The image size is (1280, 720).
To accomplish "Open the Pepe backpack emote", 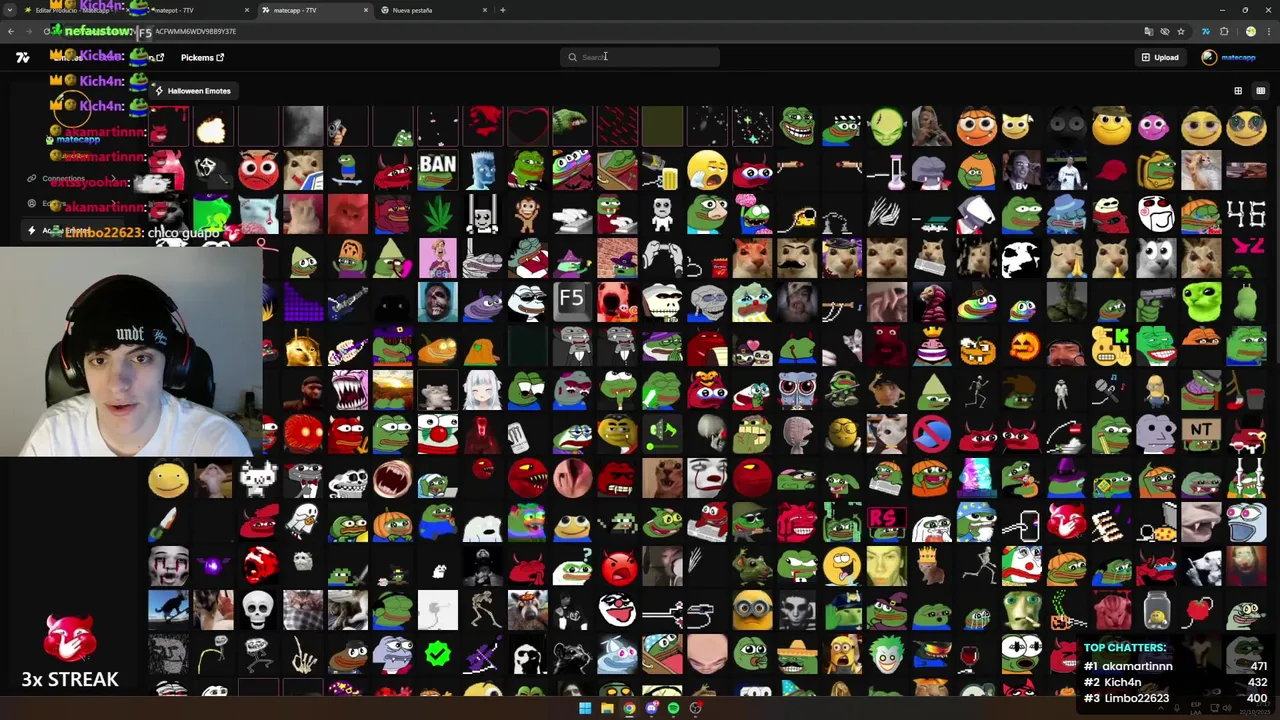I will (1157, 170).
